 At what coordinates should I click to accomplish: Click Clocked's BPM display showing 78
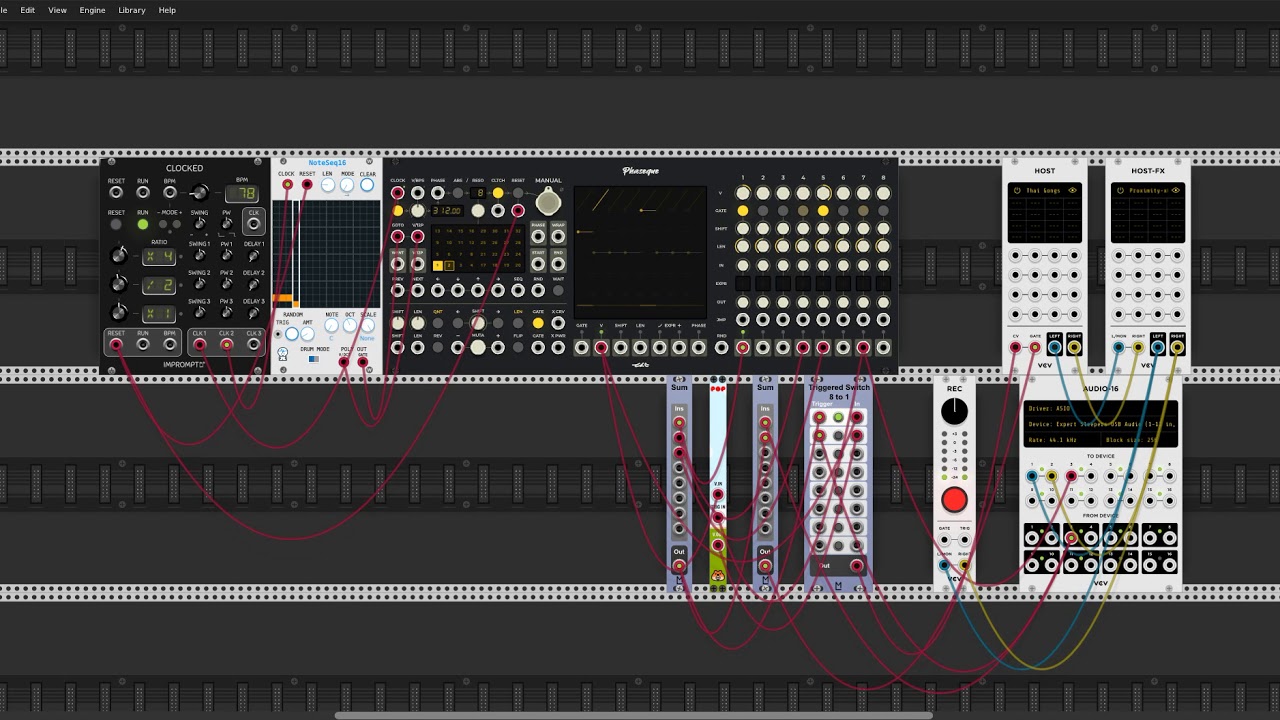point(241,193)
